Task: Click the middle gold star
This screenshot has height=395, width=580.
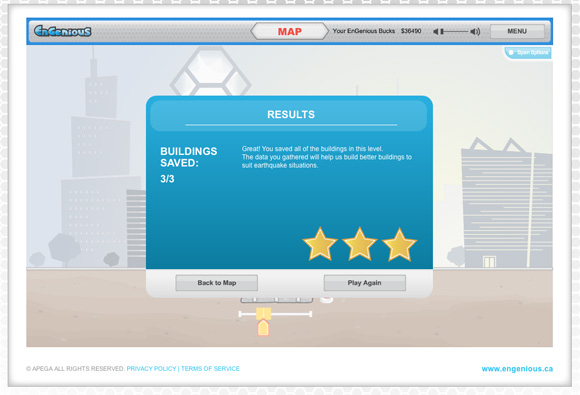Action: pos(360,244)
